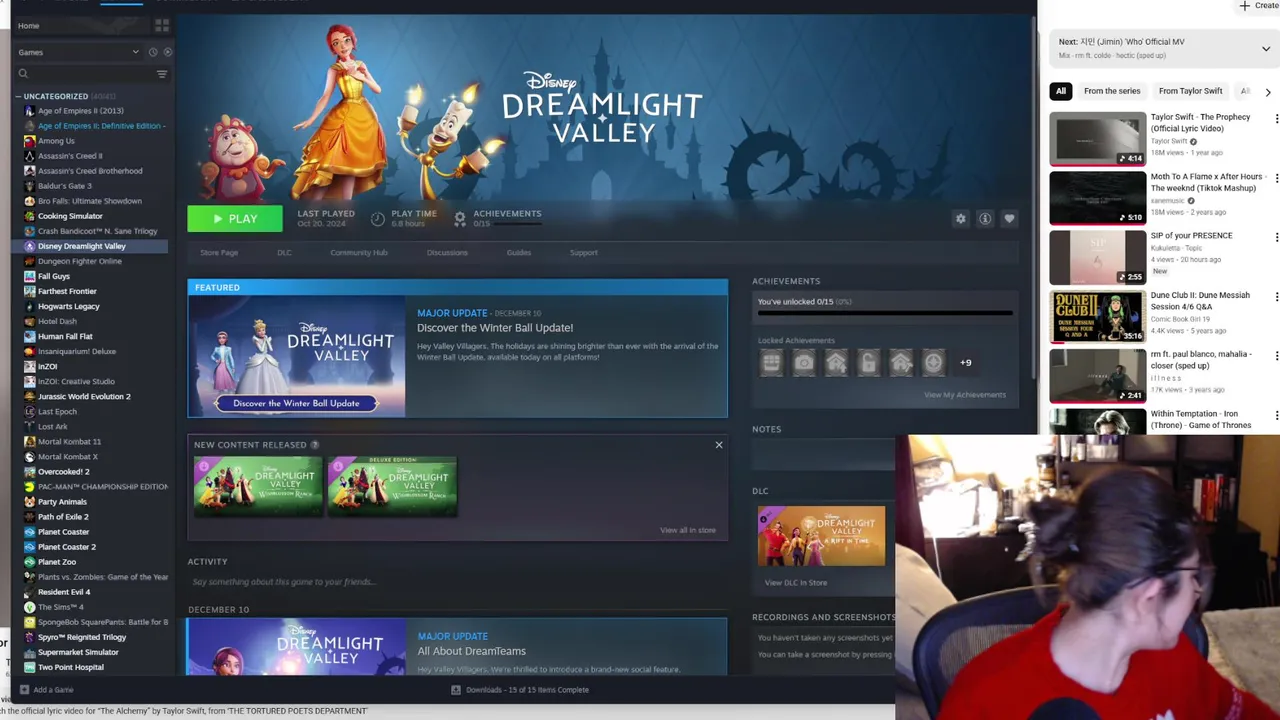Click the Supermarket Simulator game icon
The height and width of the screenshot is (720, 1280).
(29, 652)
